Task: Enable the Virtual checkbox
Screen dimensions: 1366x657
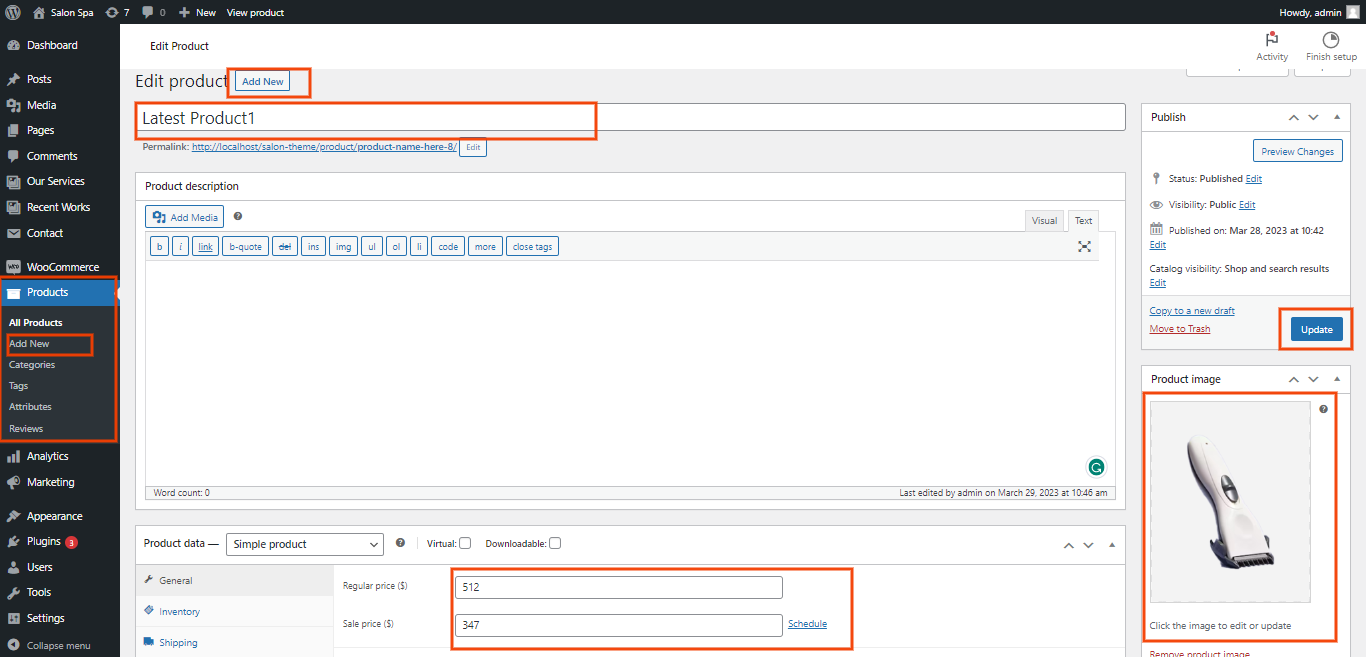Action: tap(465, 543)
